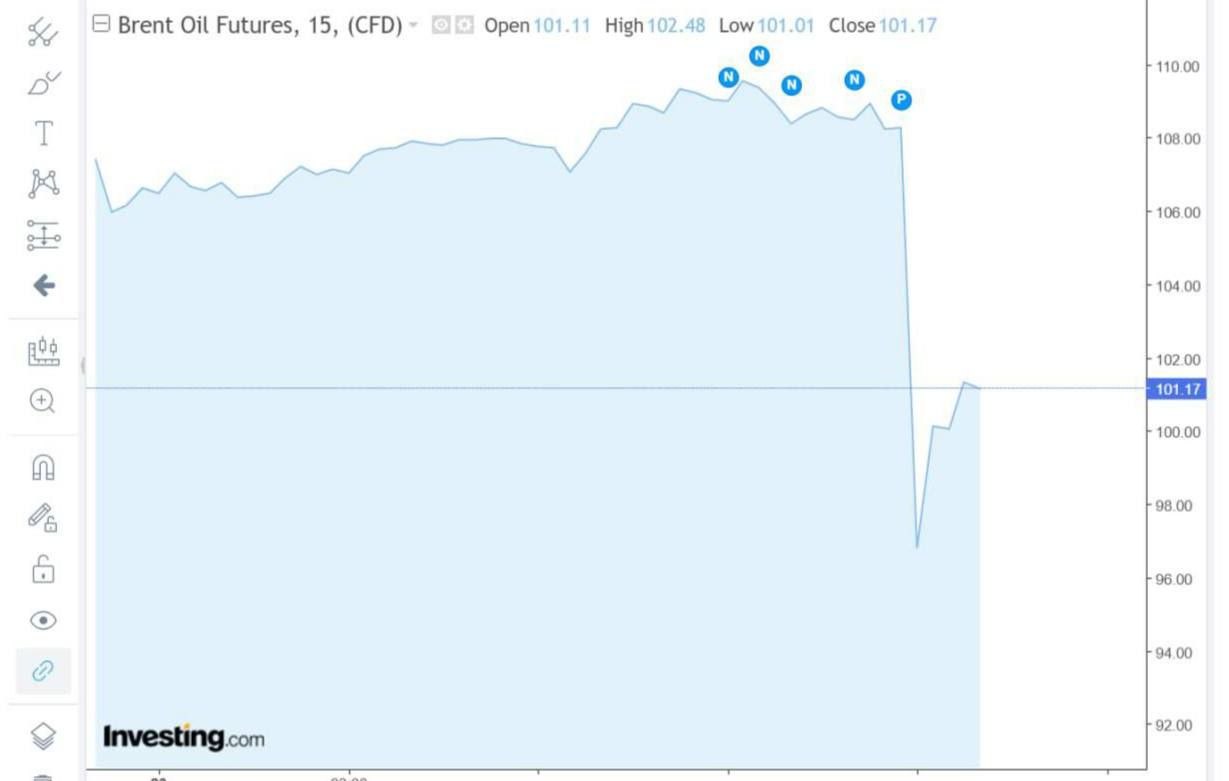This screenshot has width=1229, height=781.
Task: Toggle stay in drawing mode pencil
Action: [43, 518]
